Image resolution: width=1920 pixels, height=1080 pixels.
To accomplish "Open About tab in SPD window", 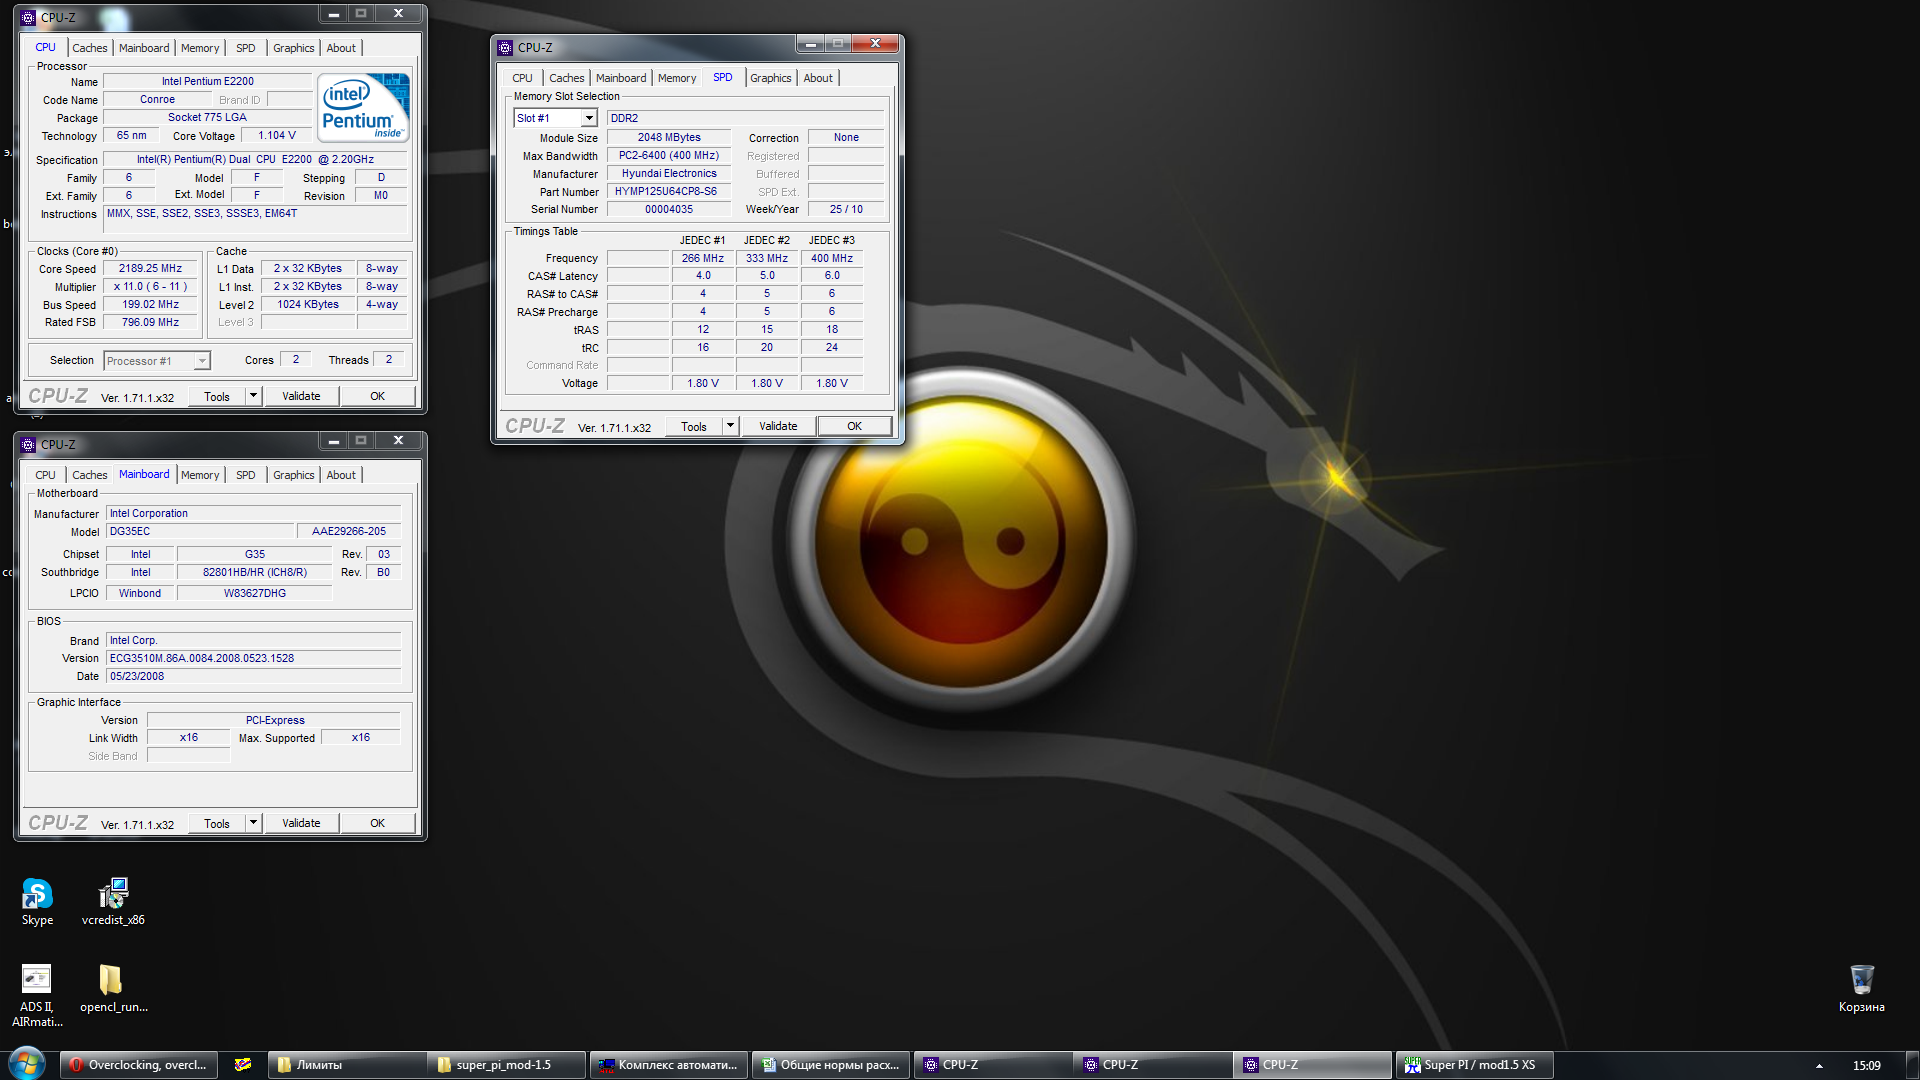I will pos(817,78).
